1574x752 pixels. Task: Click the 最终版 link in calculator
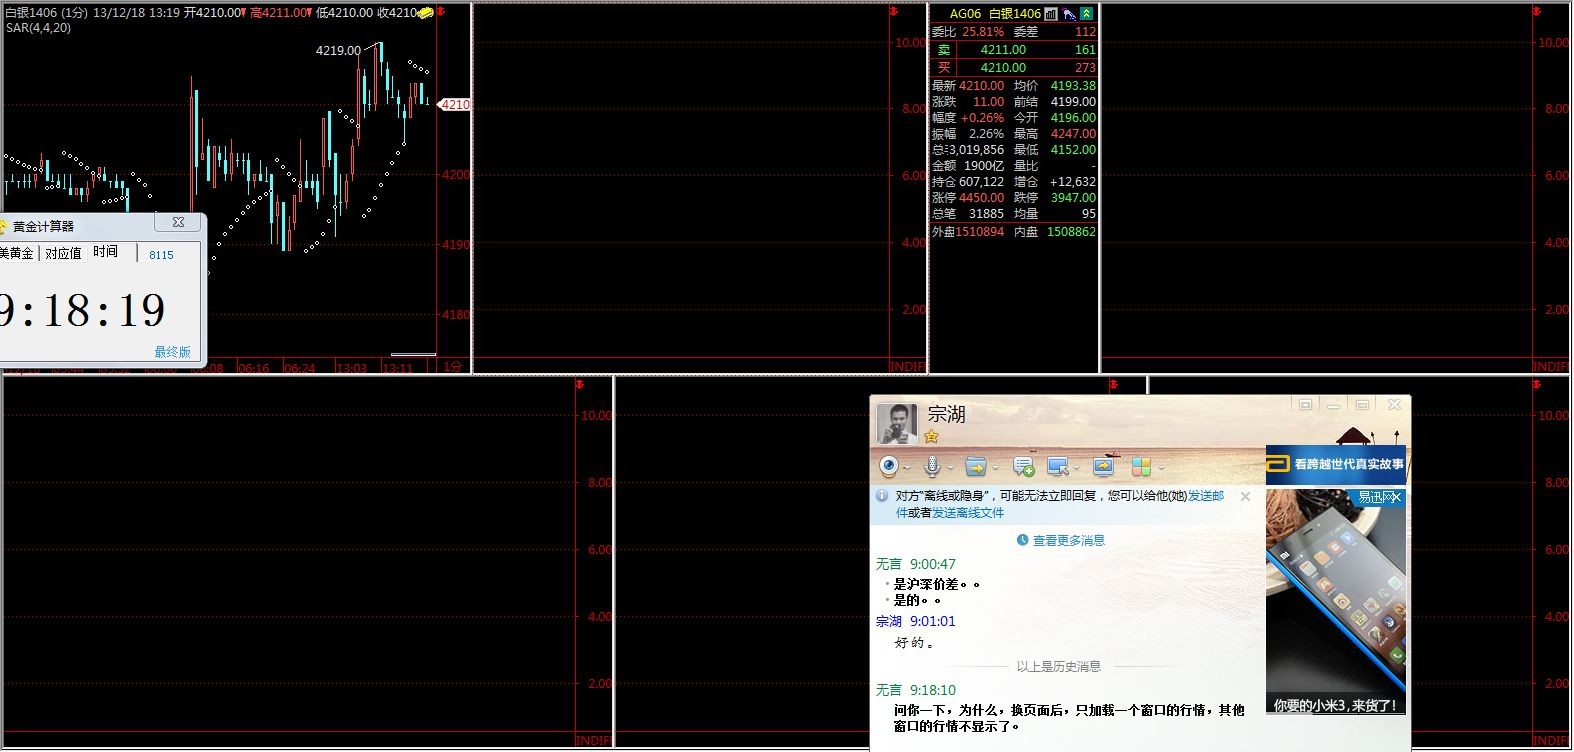[x=172, y=352]
